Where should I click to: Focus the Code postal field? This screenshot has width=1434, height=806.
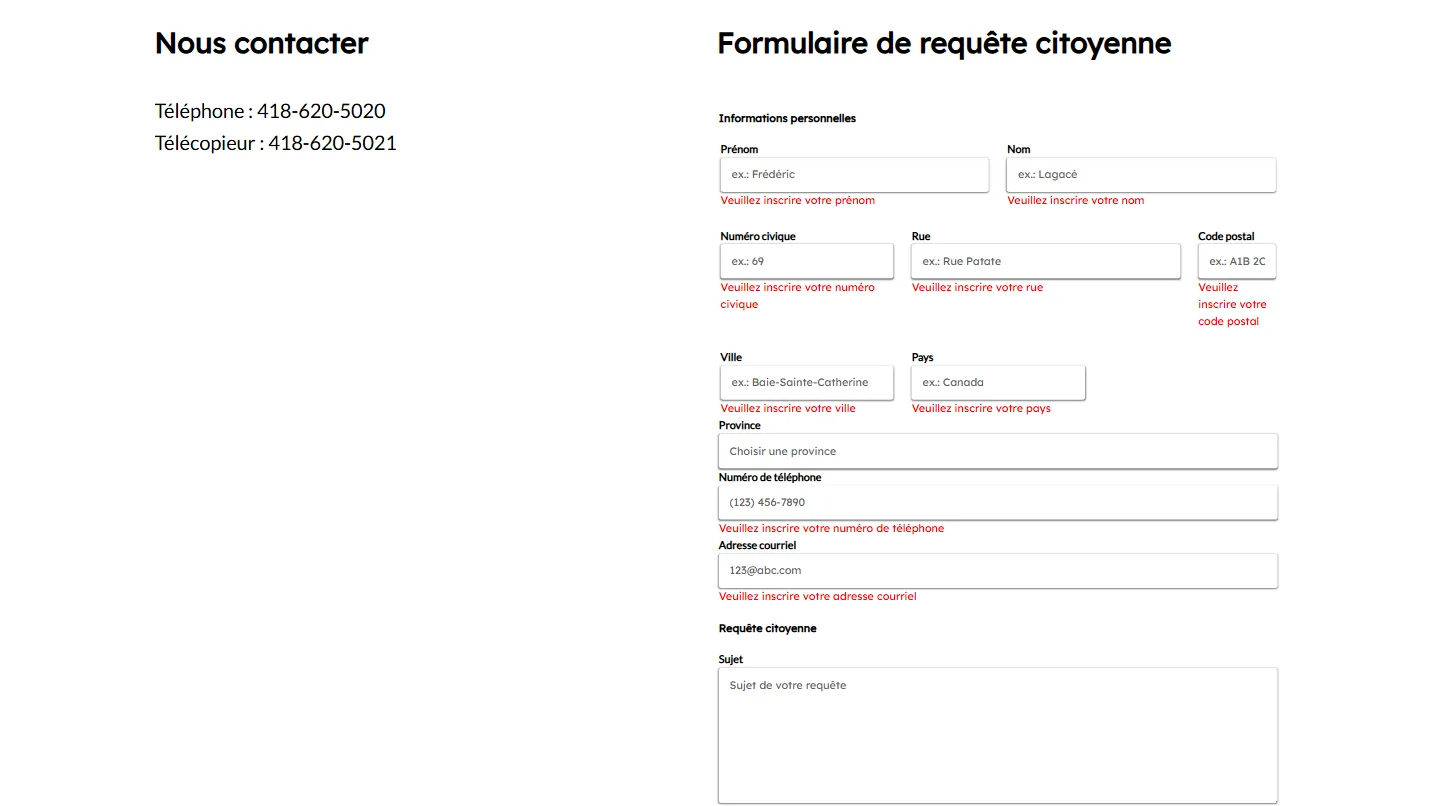coord(1237,261)
